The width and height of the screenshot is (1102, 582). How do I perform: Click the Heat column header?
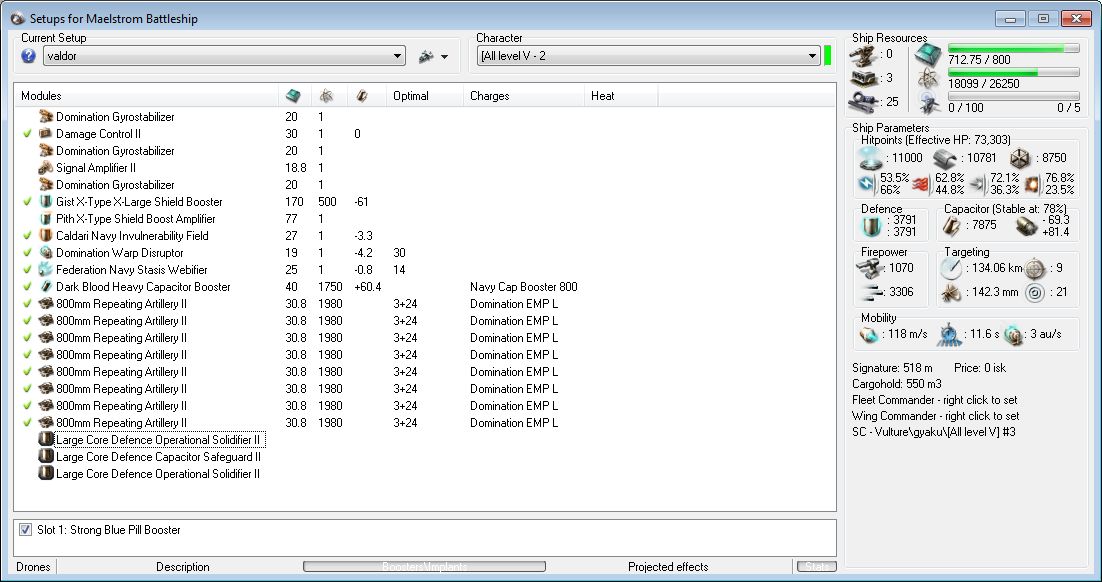[621, 96]
